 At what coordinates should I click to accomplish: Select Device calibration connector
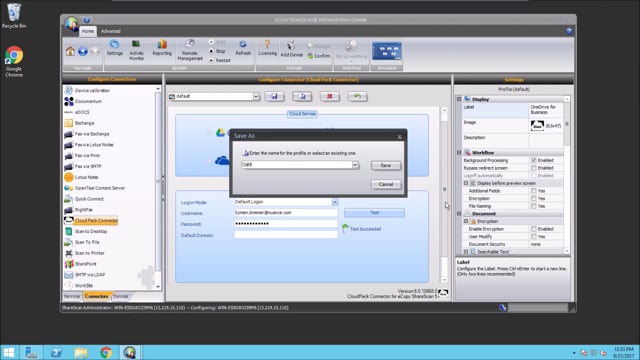point(87,90)
